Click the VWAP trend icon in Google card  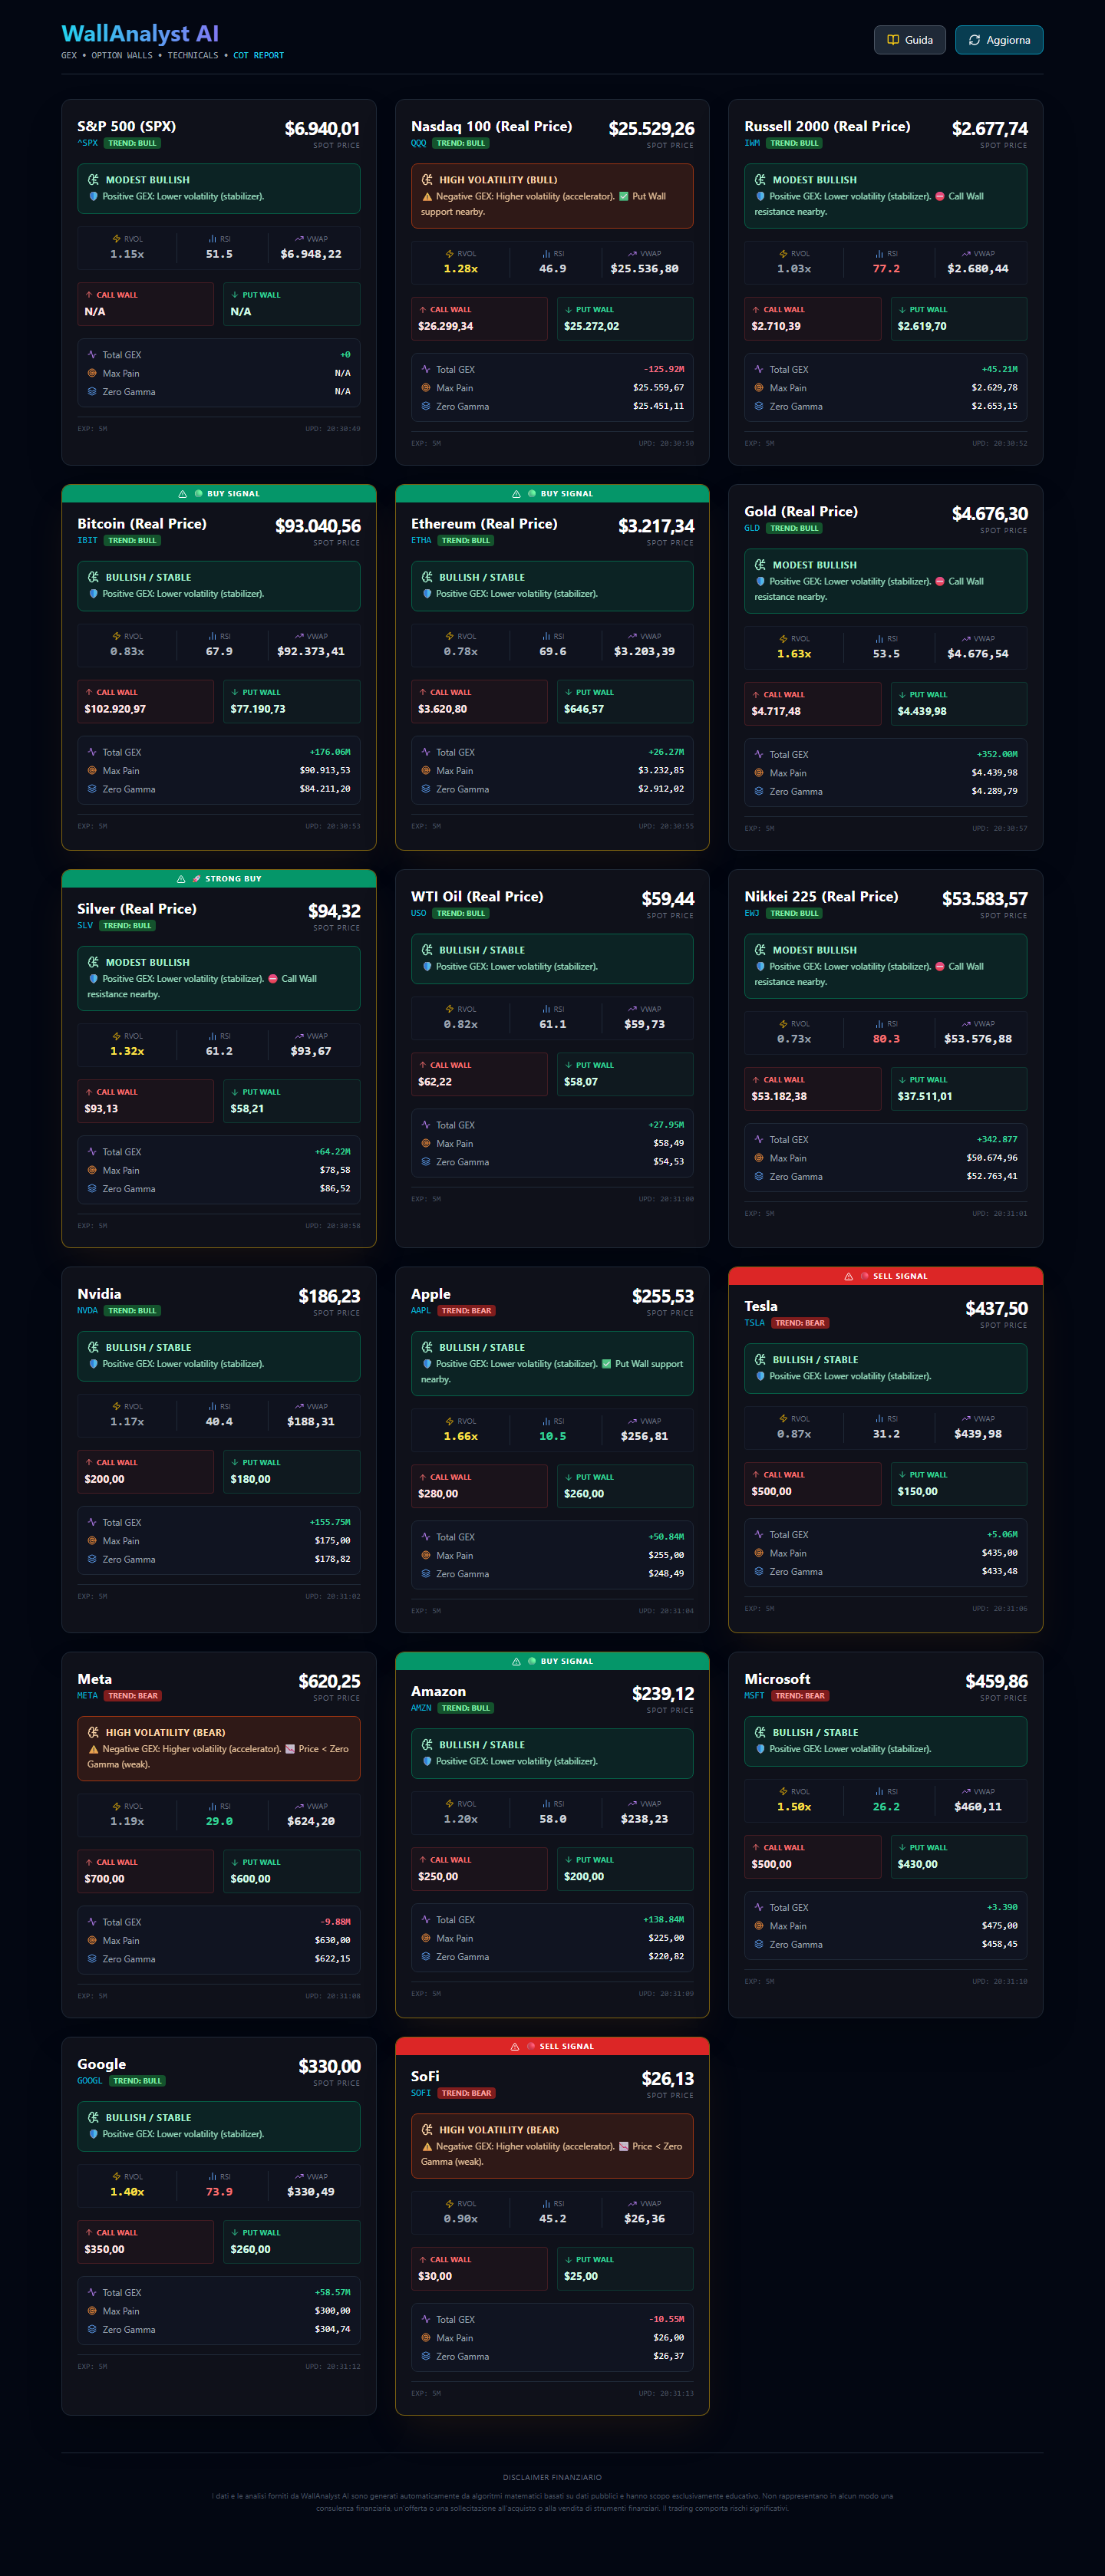pyautogui.click(x=299, y=2176)
